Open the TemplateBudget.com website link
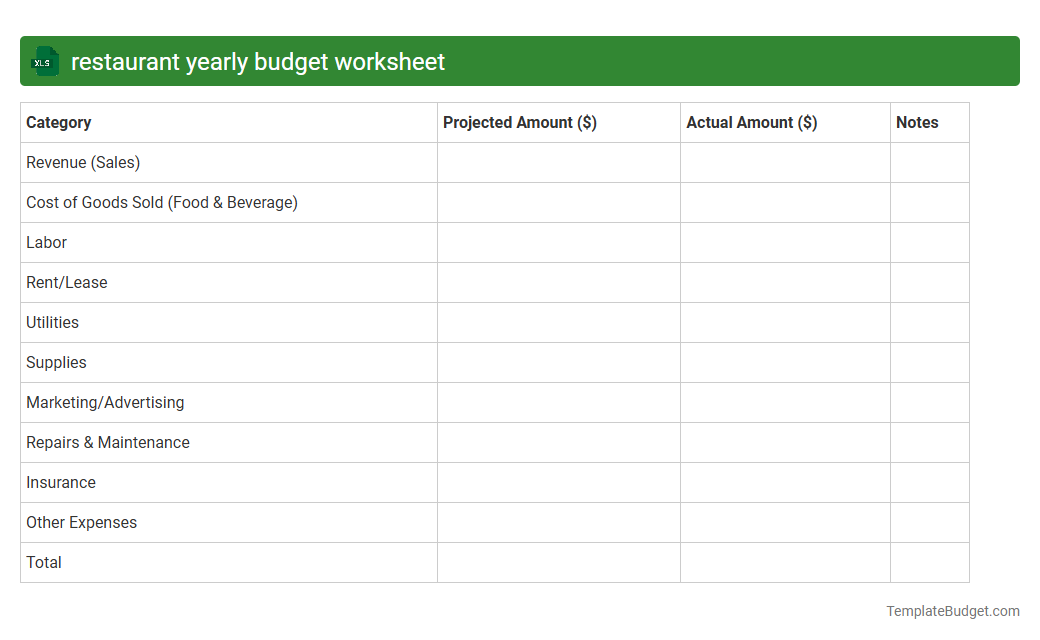This screenshot has height=640, width=1040. pos(952,609)
